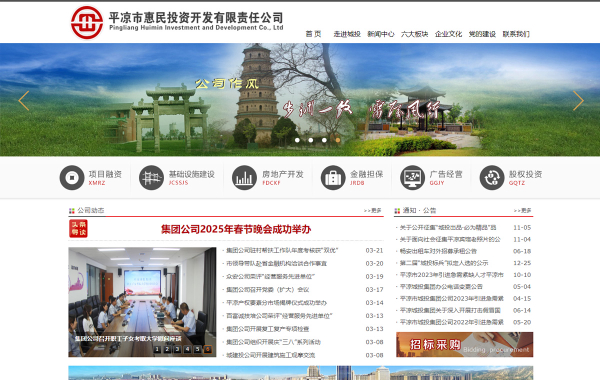Show news photo slide 6
600x380 pixels.
(207, 349)
